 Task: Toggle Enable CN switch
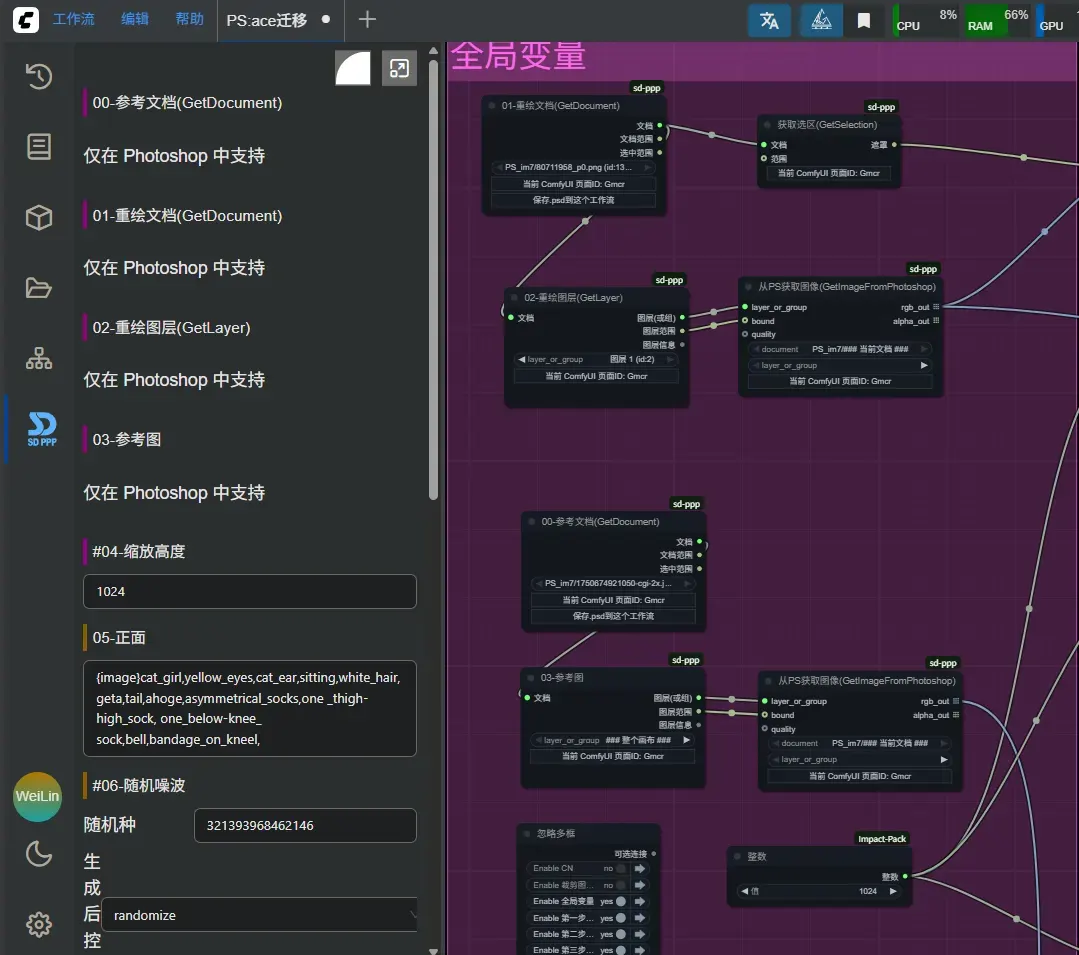[621, 868]
